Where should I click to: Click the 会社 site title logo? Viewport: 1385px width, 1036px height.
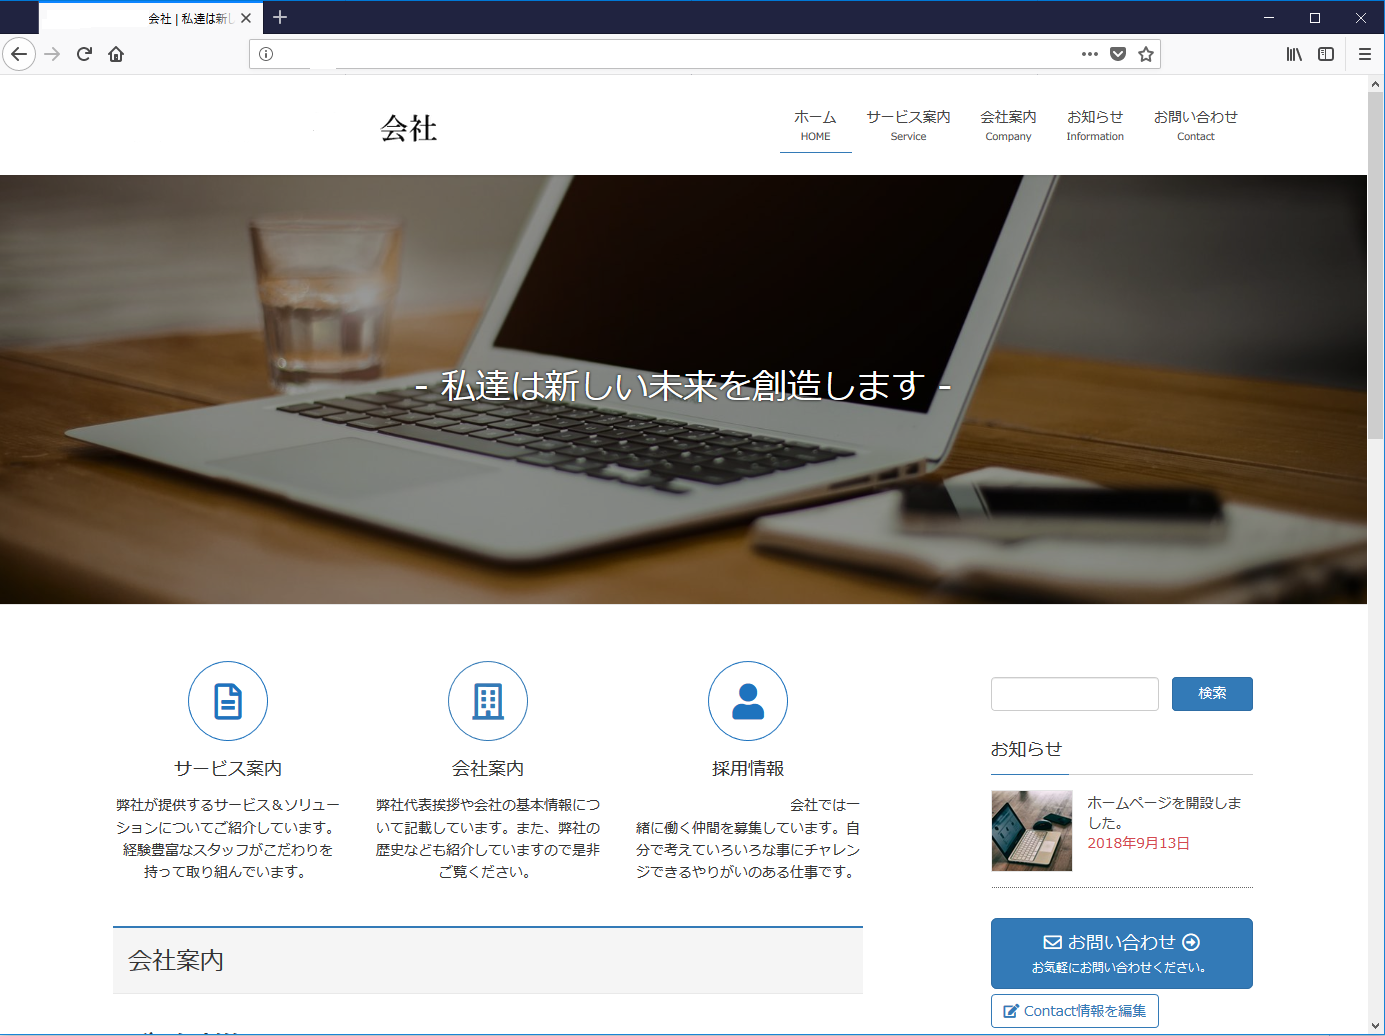(x=409, y=128)
